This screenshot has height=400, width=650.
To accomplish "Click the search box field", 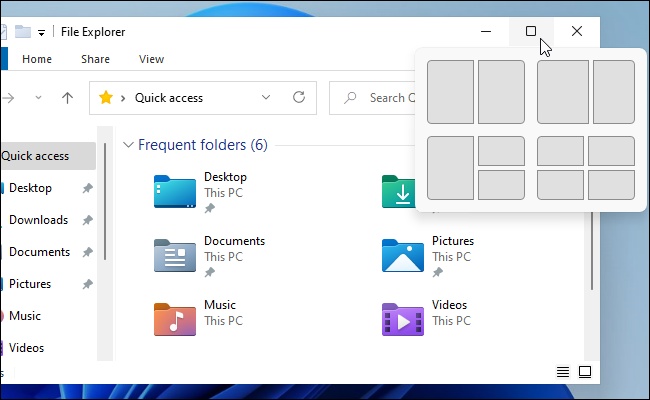I will [385, 98].
